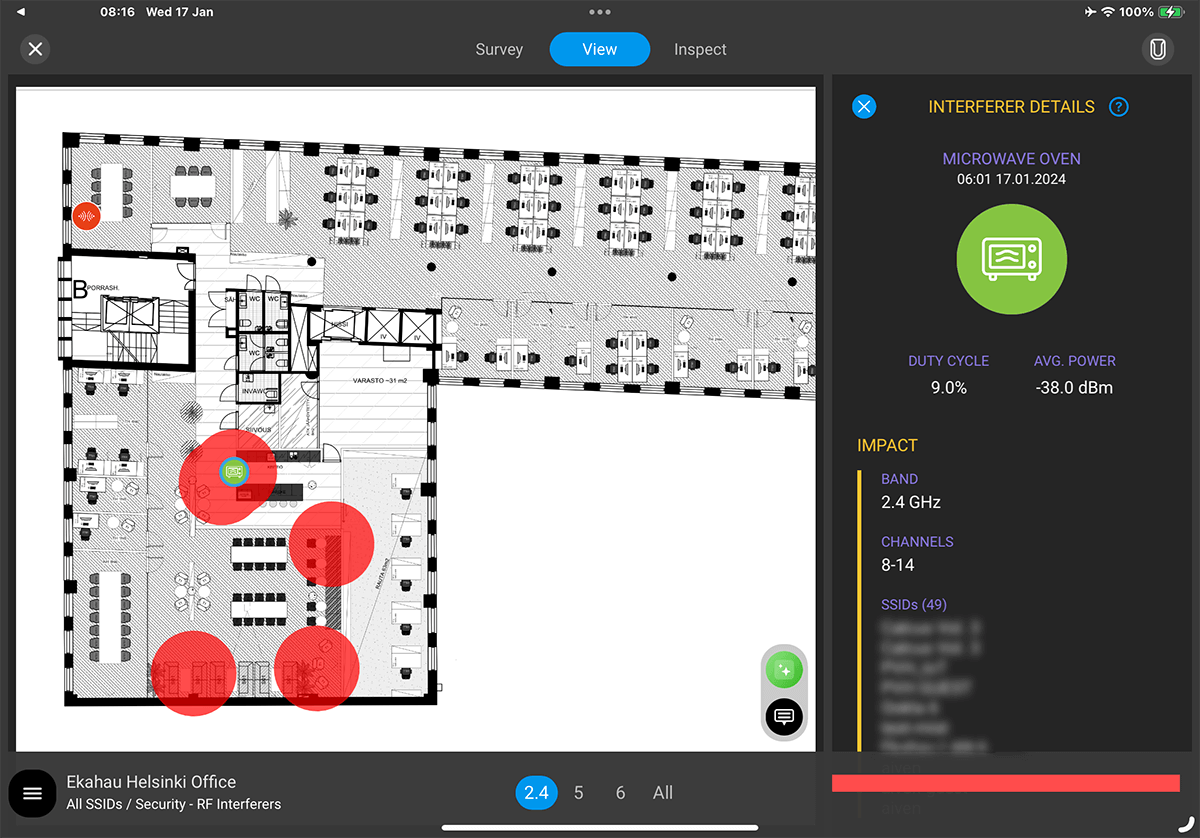Image resolution: width=1200 pixels, height=838 pixels.
Task: Switch to the 6 GHz band
Action: [x=620, y=793]
